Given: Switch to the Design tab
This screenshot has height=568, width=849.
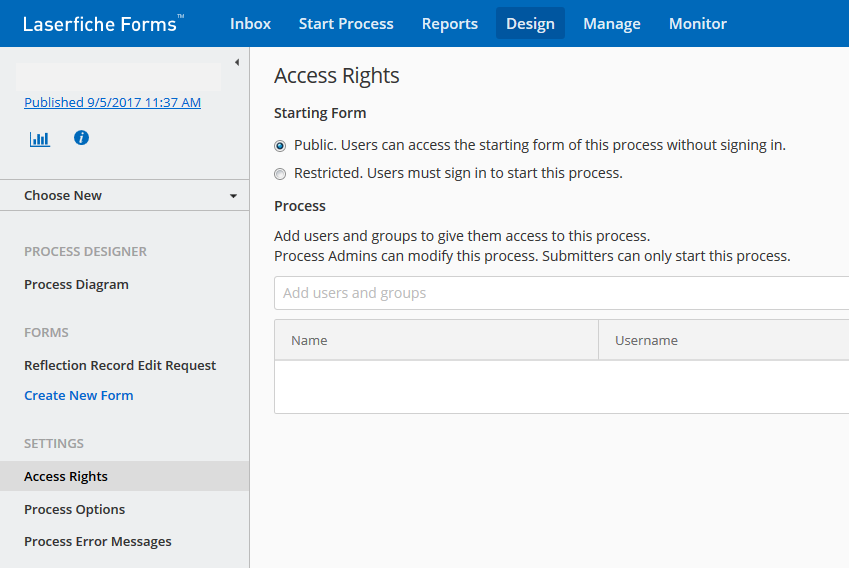Looking at the screenshot, I should [x=530, y=24].
